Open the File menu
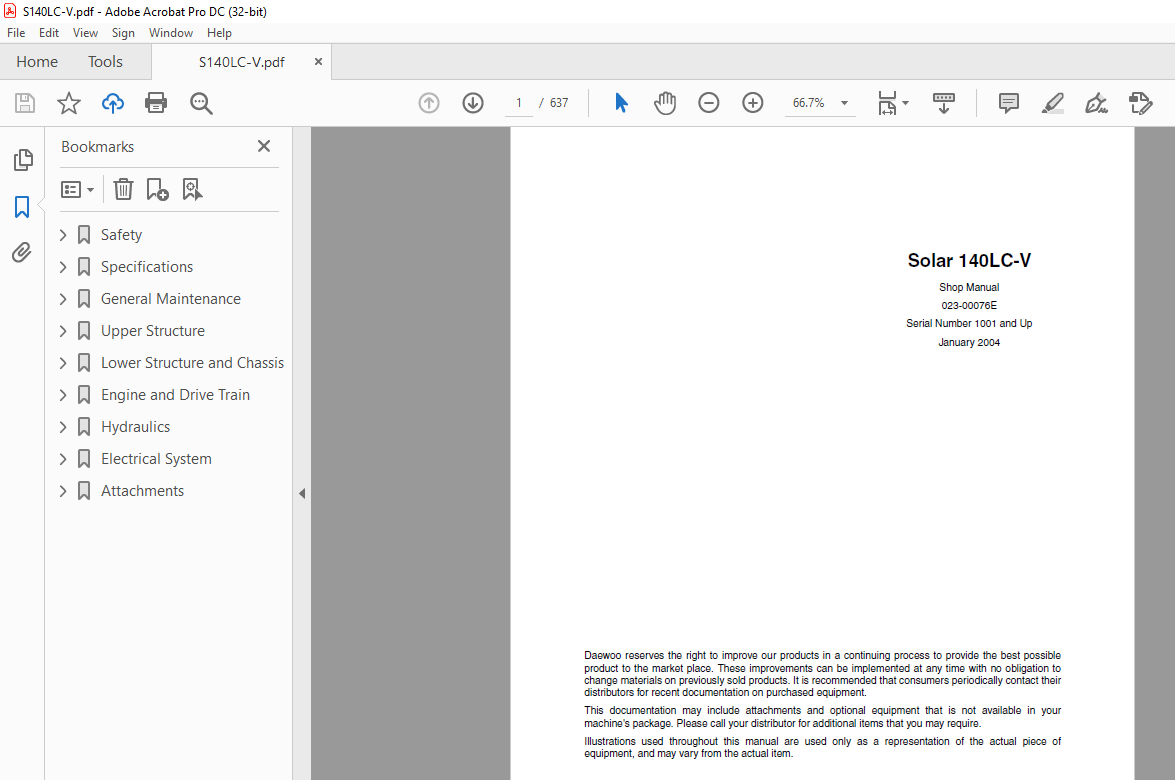Viewport: 1175px width, 780px height. [x=16, y=33]
